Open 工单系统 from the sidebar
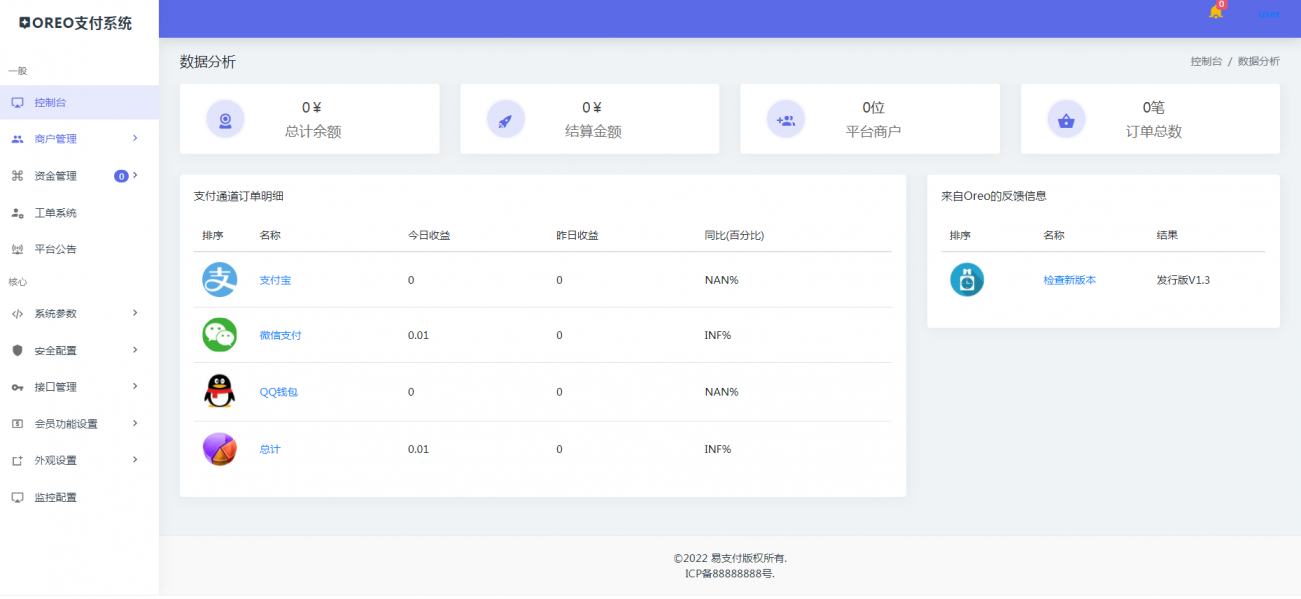The height and width of the screenshot is (599, 1301). (x=55, y=212)
